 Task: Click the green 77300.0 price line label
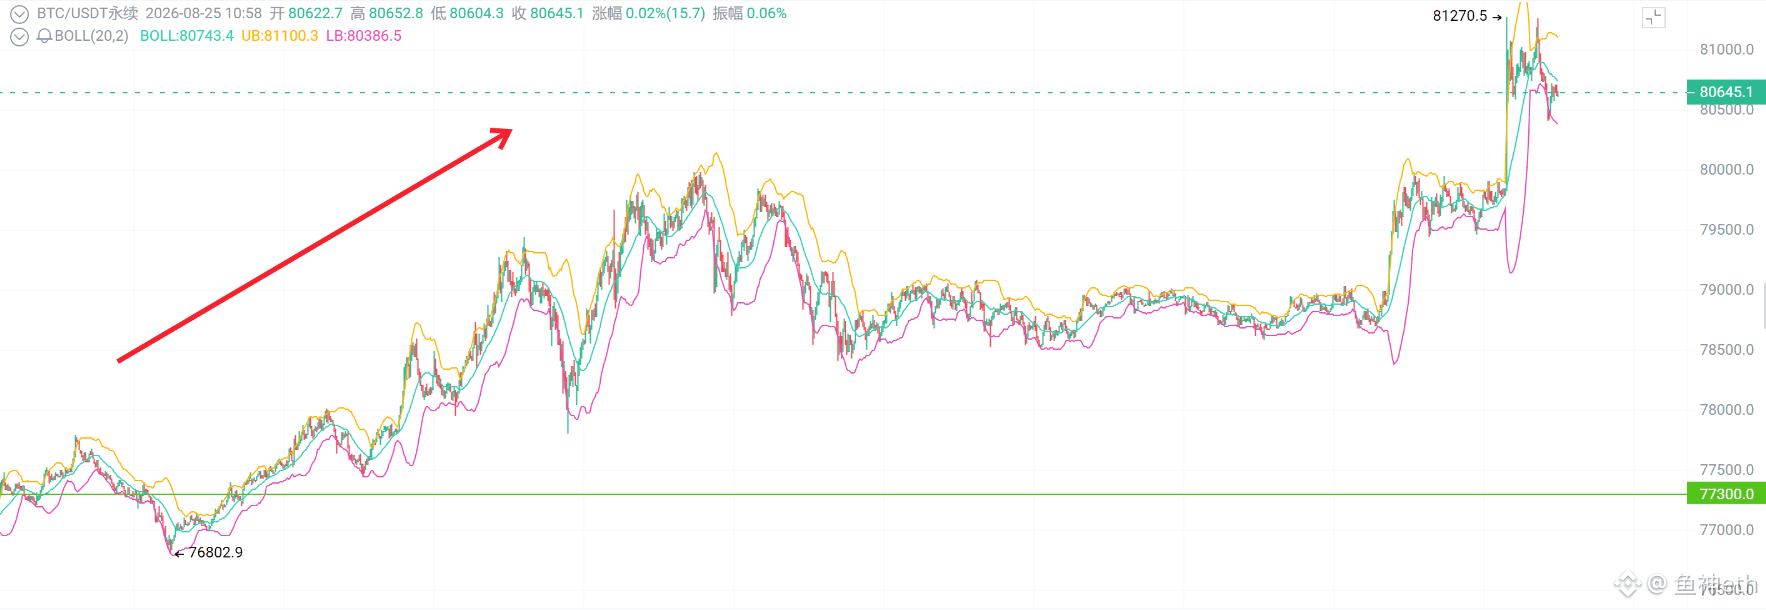click(1726, 494)
